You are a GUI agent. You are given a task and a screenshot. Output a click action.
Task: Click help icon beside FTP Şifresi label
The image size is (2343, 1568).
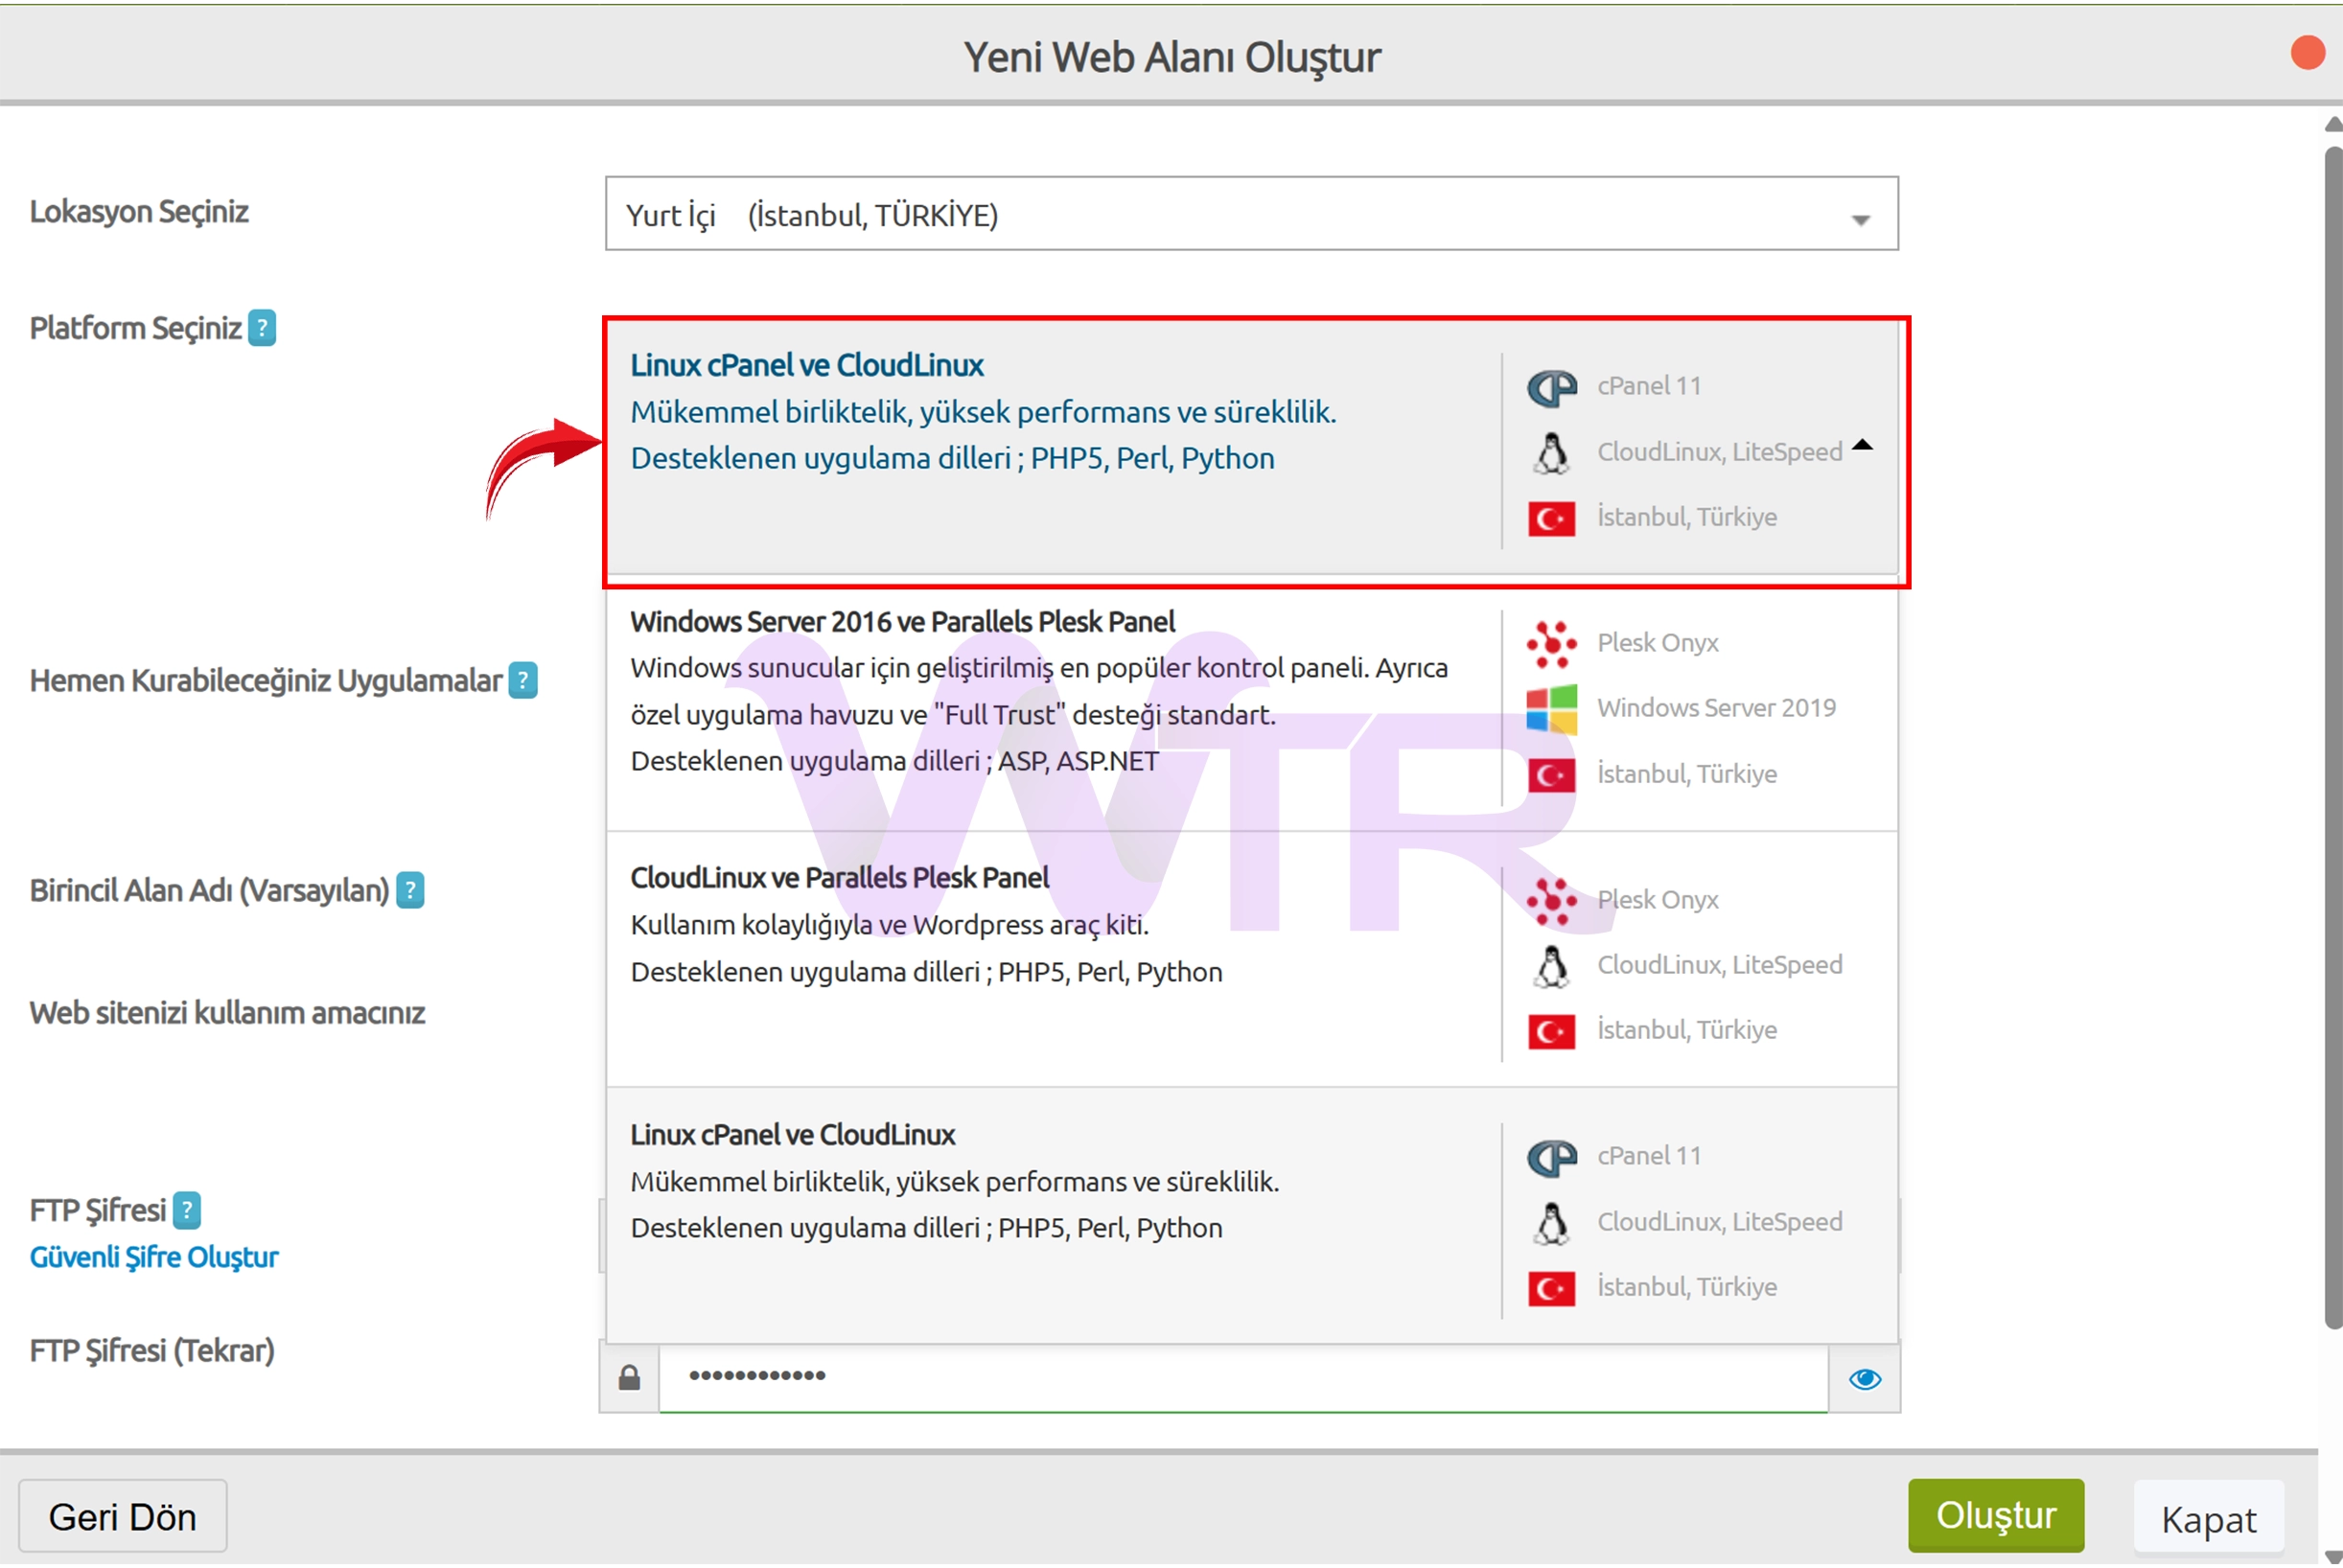click(x=187, y=1210)
